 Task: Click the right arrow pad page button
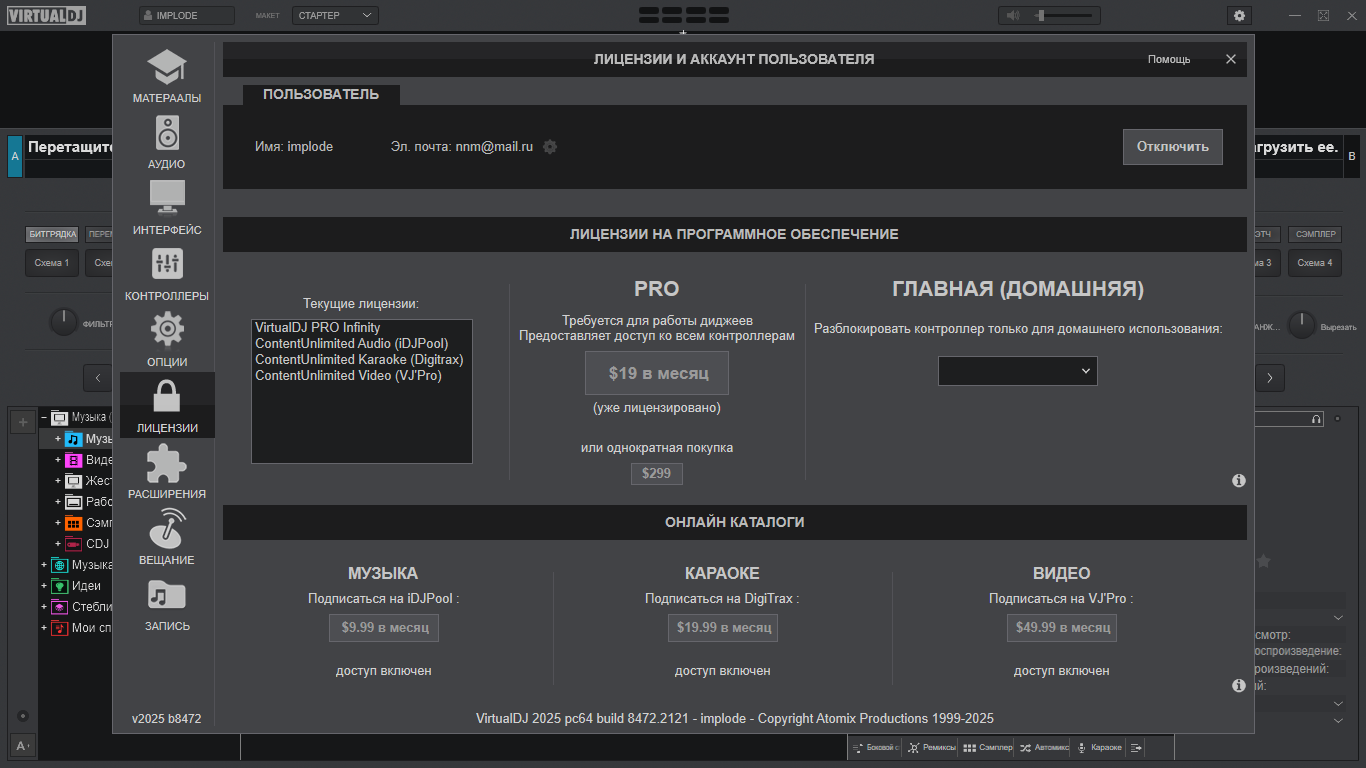tap(1270, 378)
